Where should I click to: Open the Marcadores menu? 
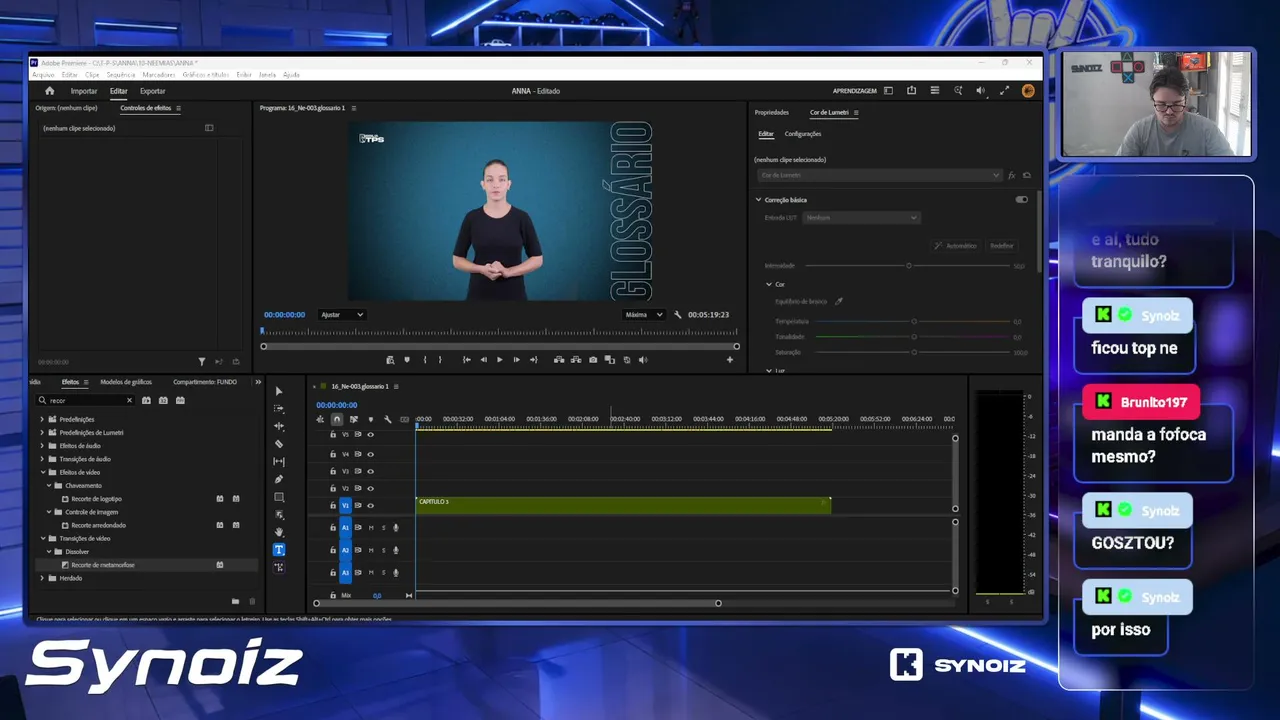pyautogui.click(x=159, y=75)
